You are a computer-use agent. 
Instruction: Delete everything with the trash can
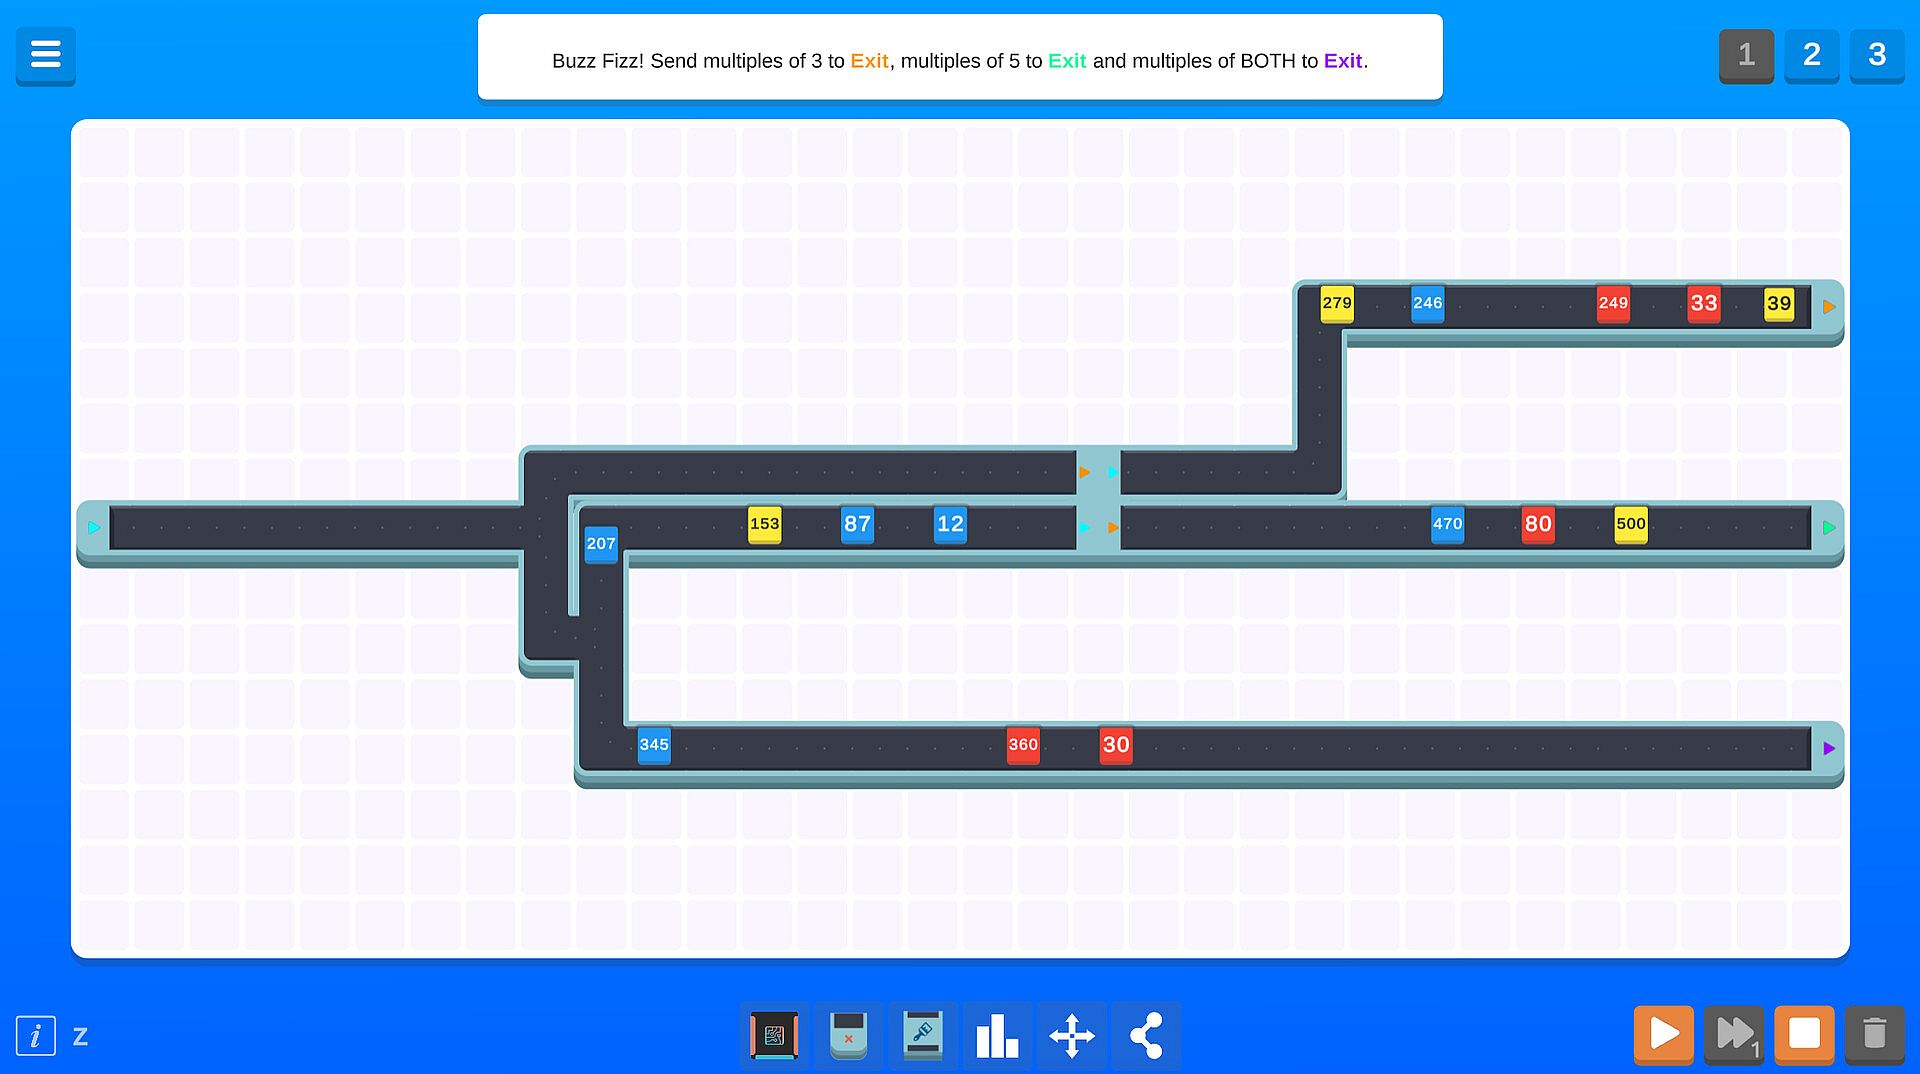point(1875,1034)
